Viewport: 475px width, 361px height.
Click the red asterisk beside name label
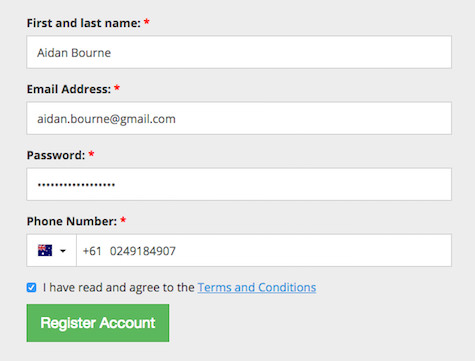146,22
